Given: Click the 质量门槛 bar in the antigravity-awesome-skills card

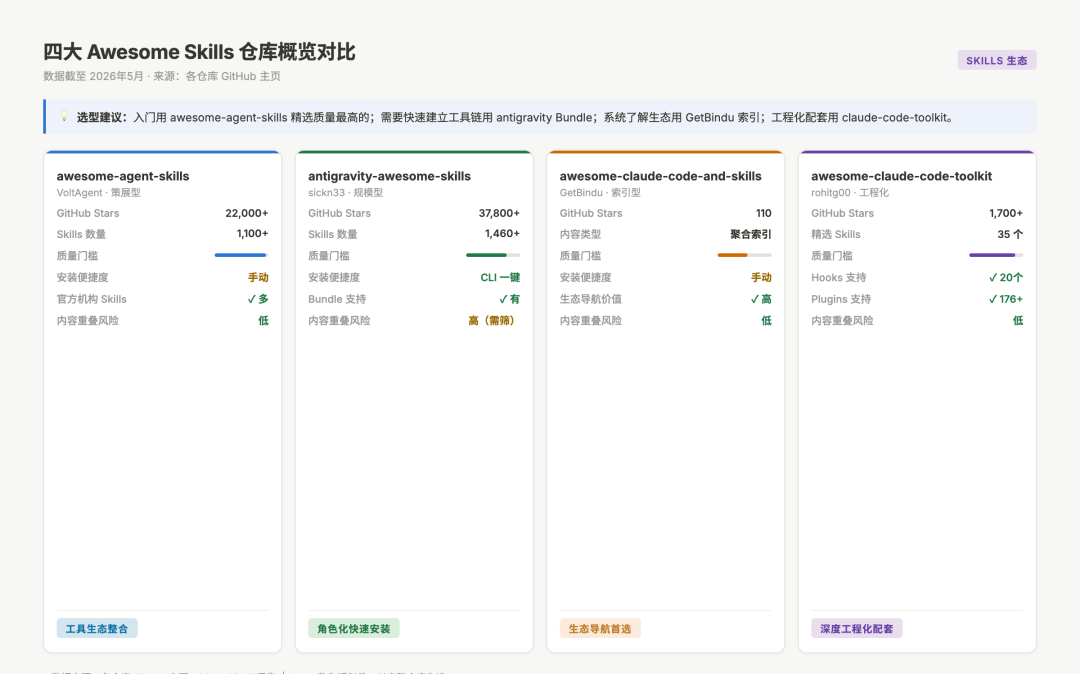Looking at the screenshot, I should 492,255.
